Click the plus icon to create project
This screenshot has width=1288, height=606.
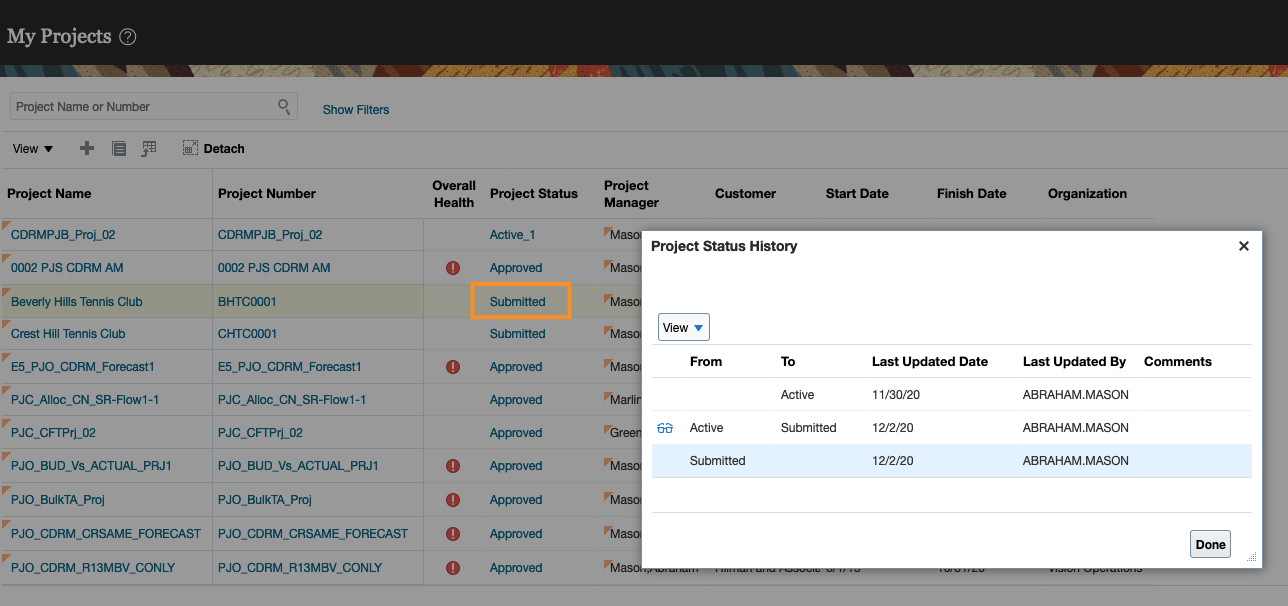87,148
